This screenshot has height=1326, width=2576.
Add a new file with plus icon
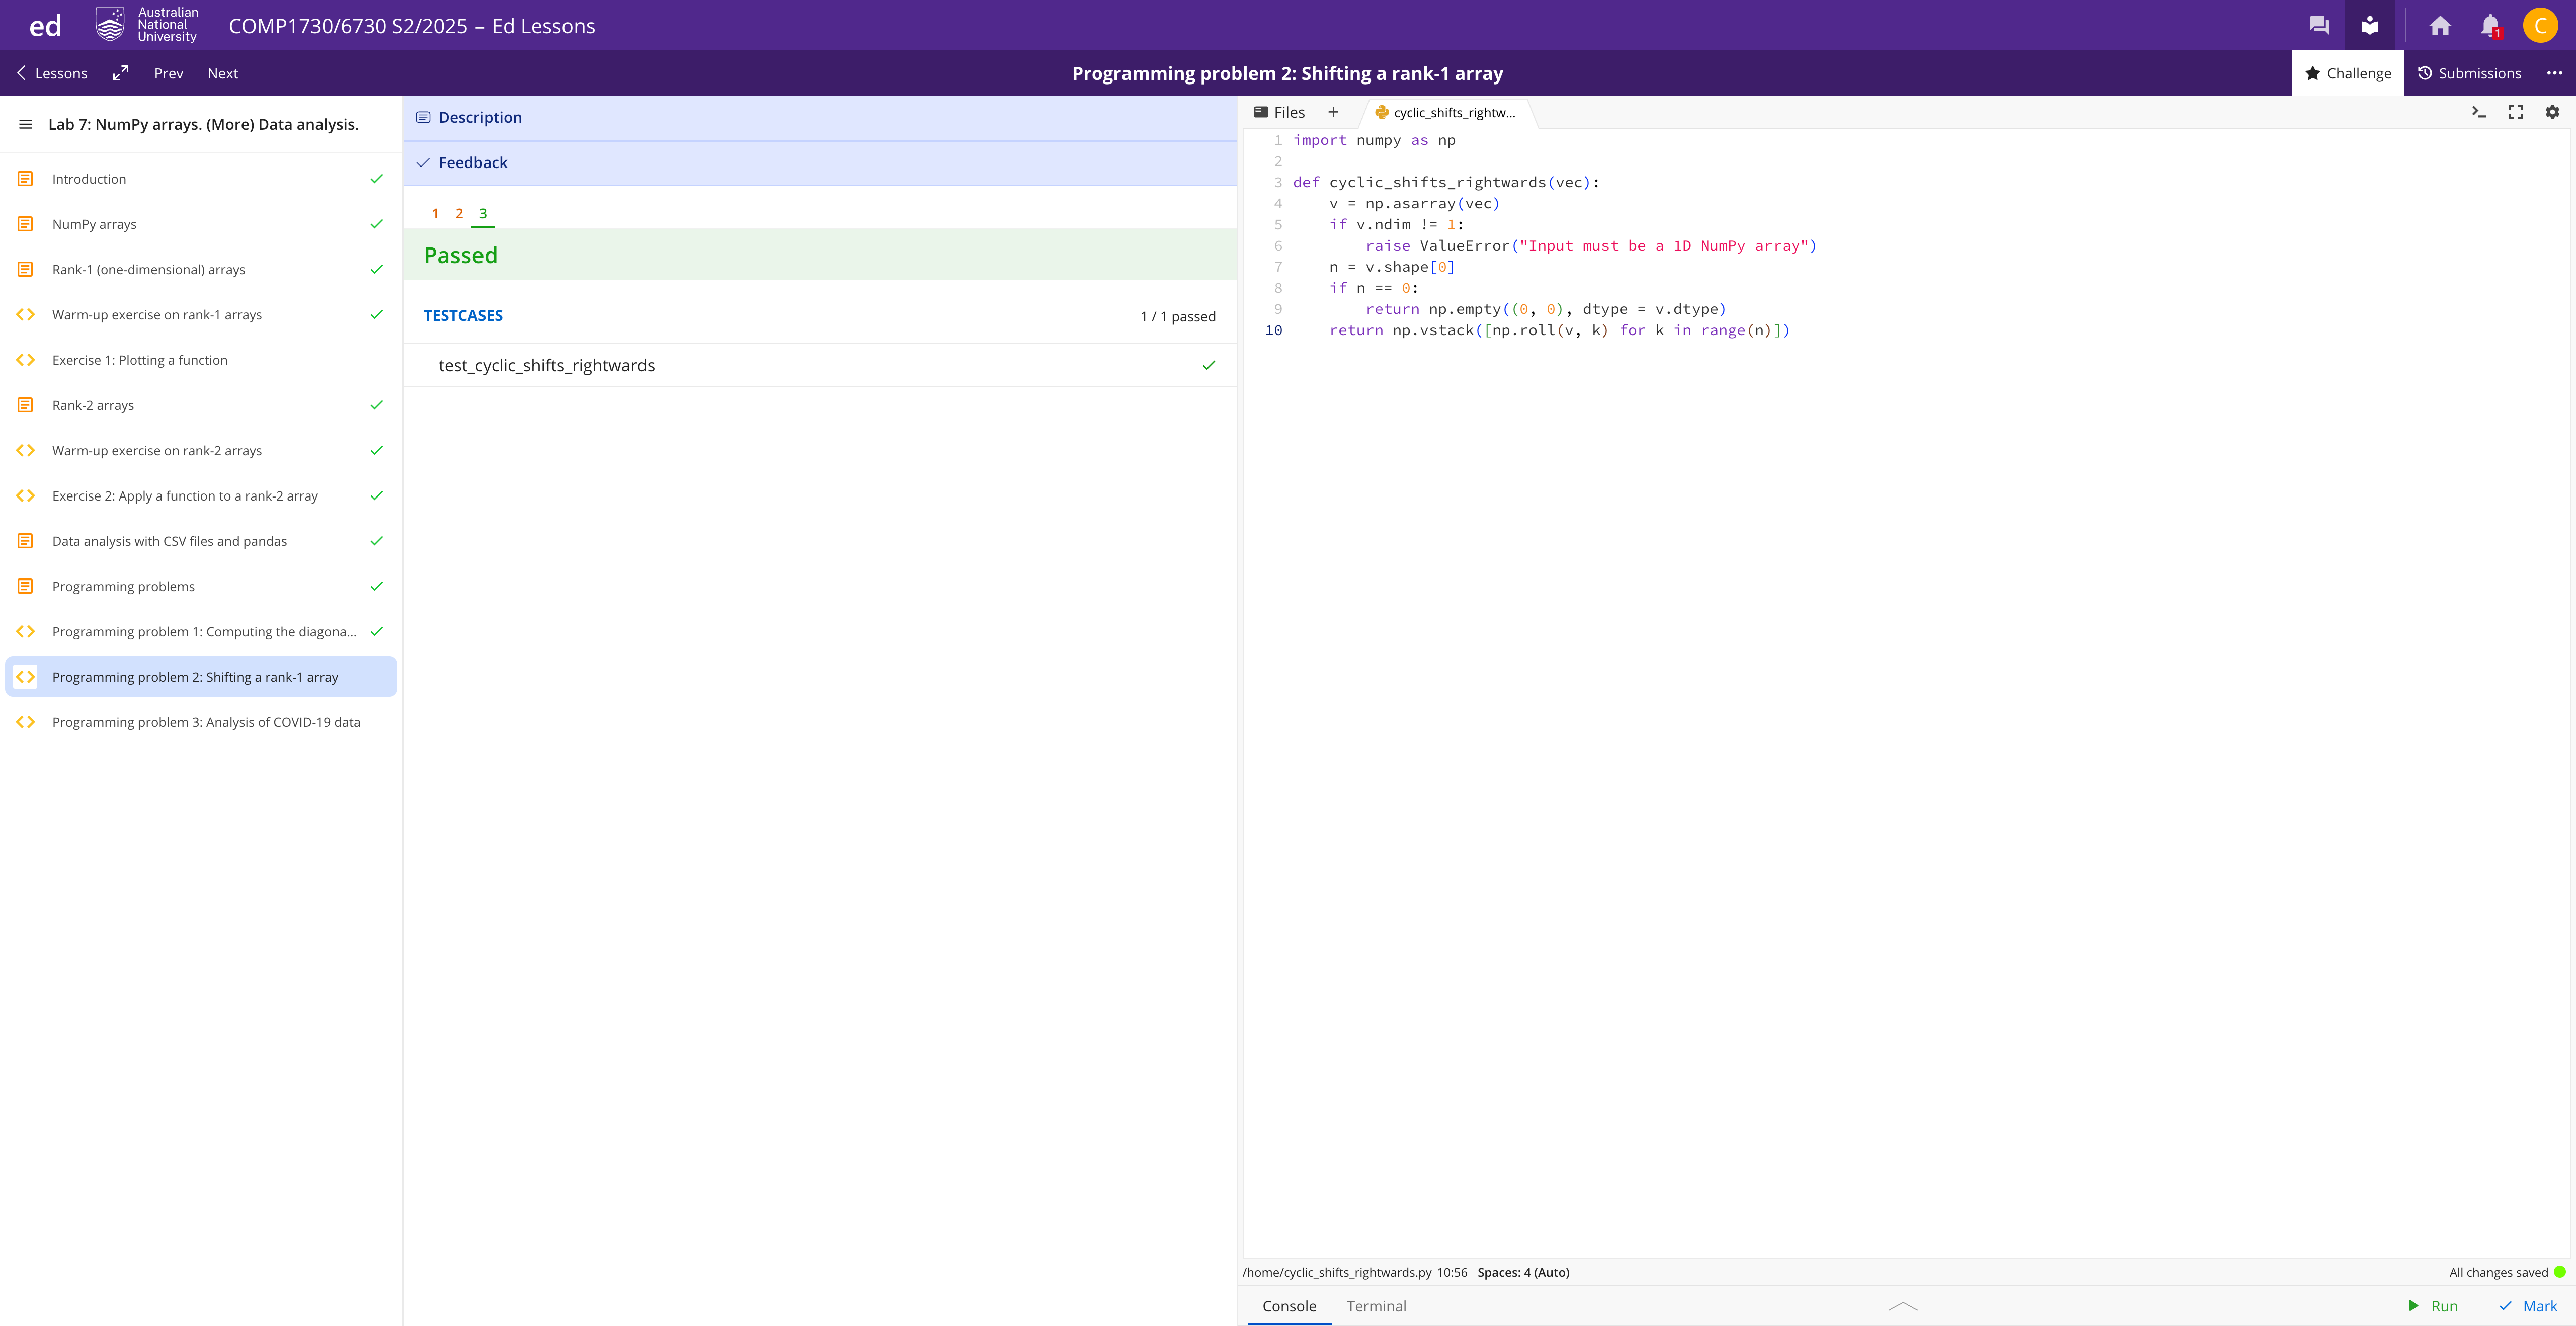point(1333,112)
